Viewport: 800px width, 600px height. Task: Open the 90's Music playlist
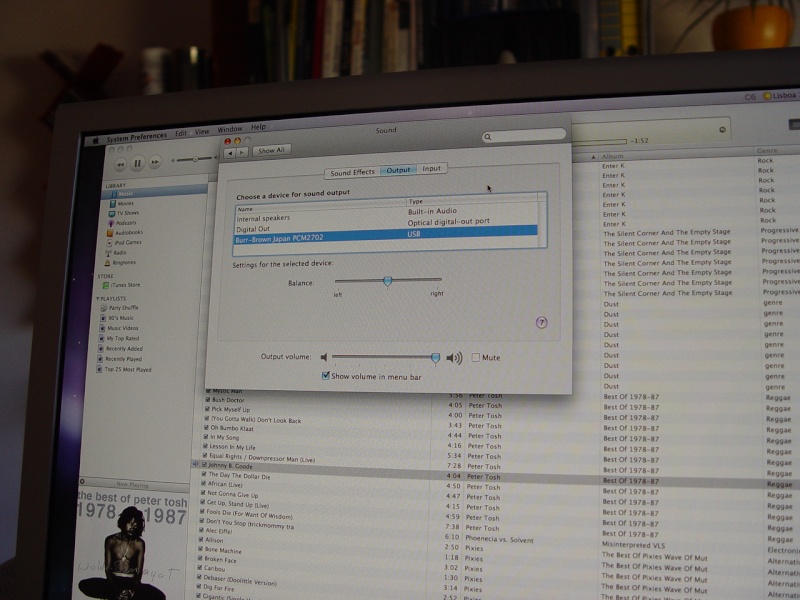(121, 318)
